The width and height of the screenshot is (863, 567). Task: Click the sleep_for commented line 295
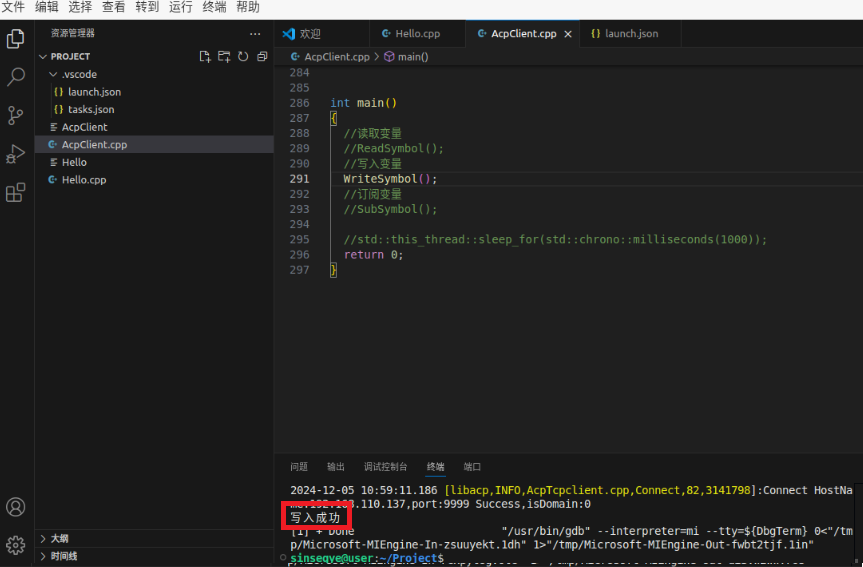click(x=555, y=239)
